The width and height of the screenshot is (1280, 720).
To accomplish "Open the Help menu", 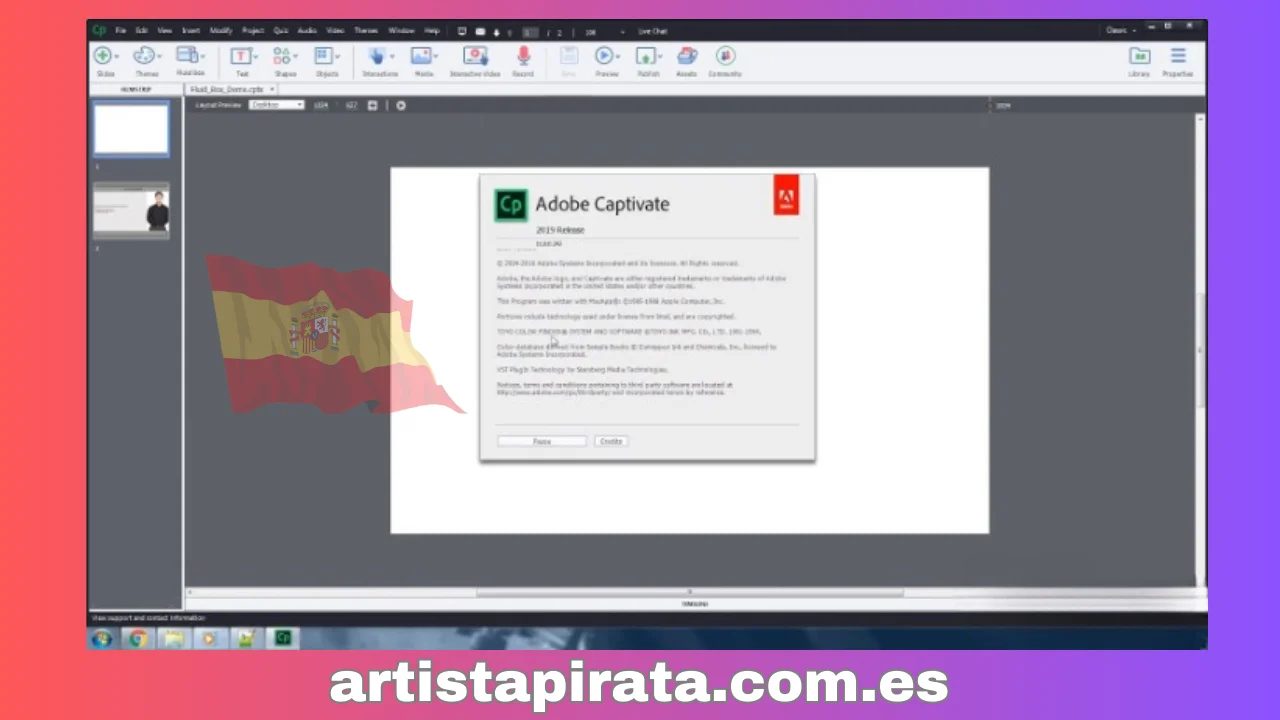I will (x=432, y=31).
